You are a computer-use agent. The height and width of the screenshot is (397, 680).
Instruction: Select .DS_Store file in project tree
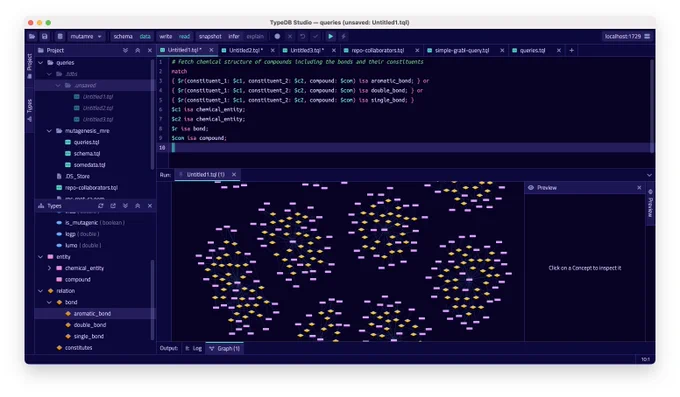pos(77,176)
